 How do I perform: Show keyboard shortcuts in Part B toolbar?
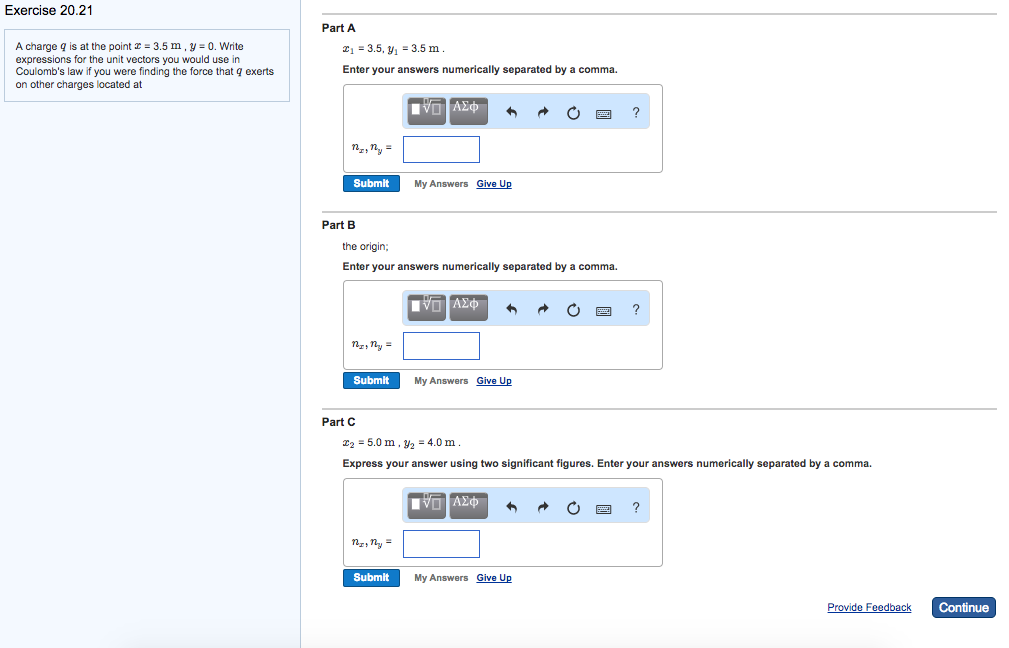(604, 310)
